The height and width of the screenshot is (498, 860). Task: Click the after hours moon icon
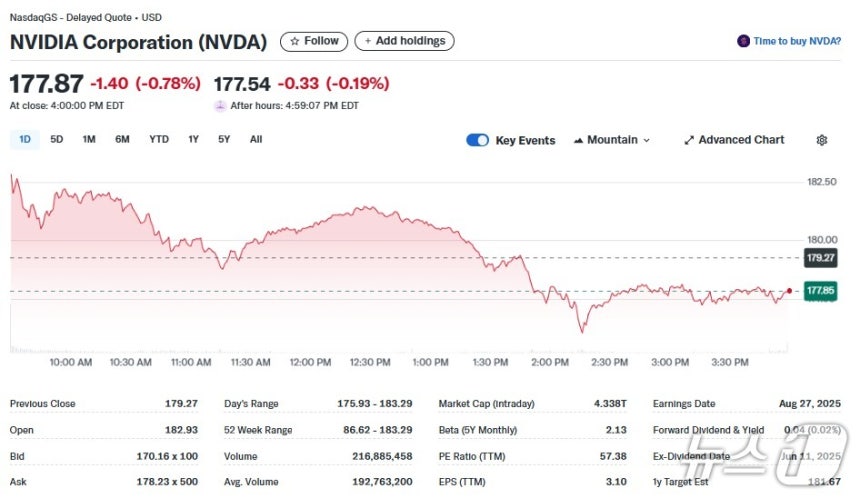(220, 106)
